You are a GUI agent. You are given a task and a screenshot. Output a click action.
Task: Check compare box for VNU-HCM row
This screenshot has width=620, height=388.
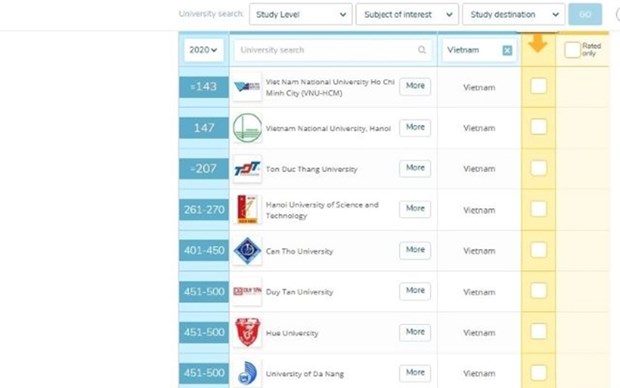coord(539,86)
